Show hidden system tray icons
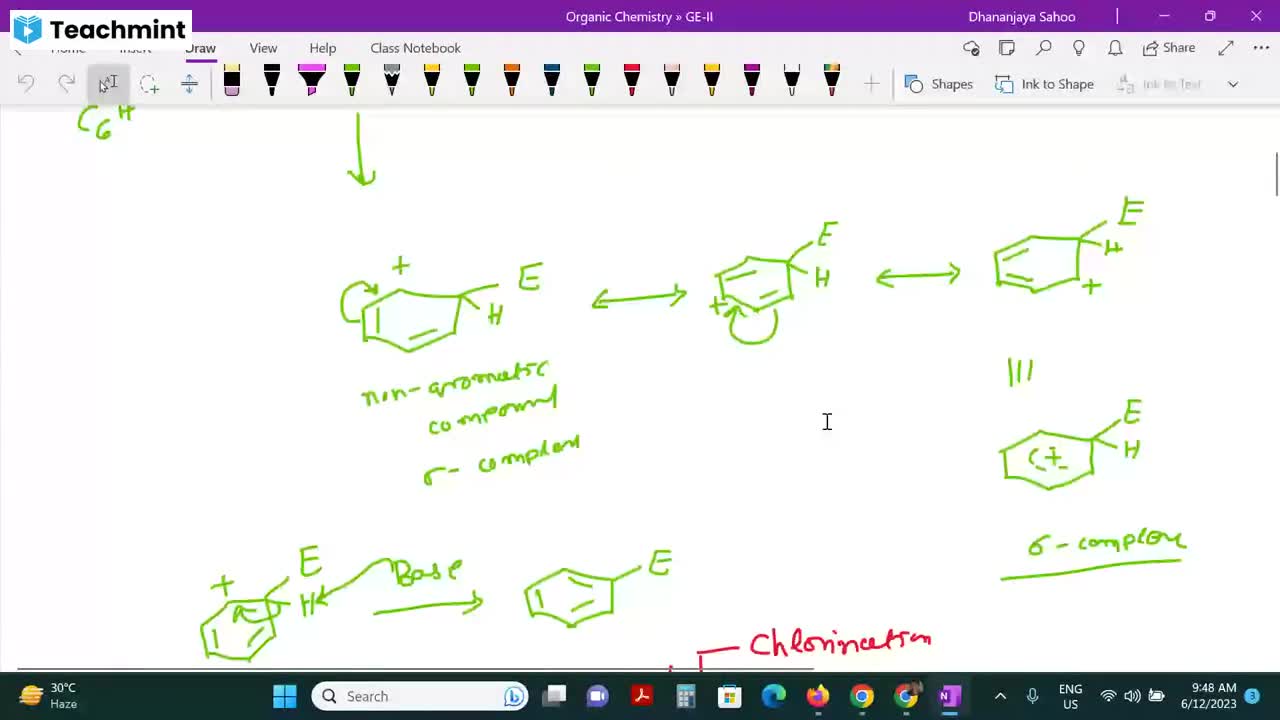The image size is (1280, 720). point(1000,696)
